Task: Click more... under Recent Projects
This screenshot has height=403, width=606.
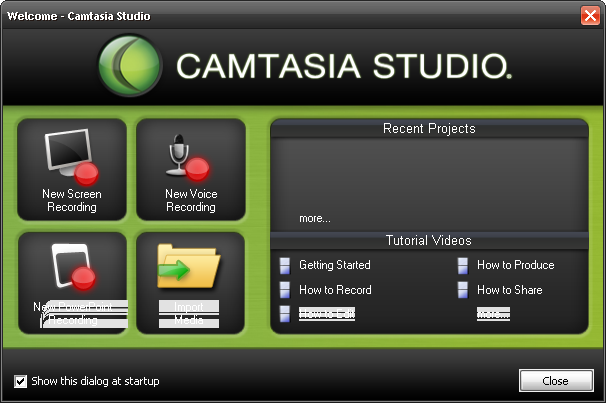Action: coord(315,218)
